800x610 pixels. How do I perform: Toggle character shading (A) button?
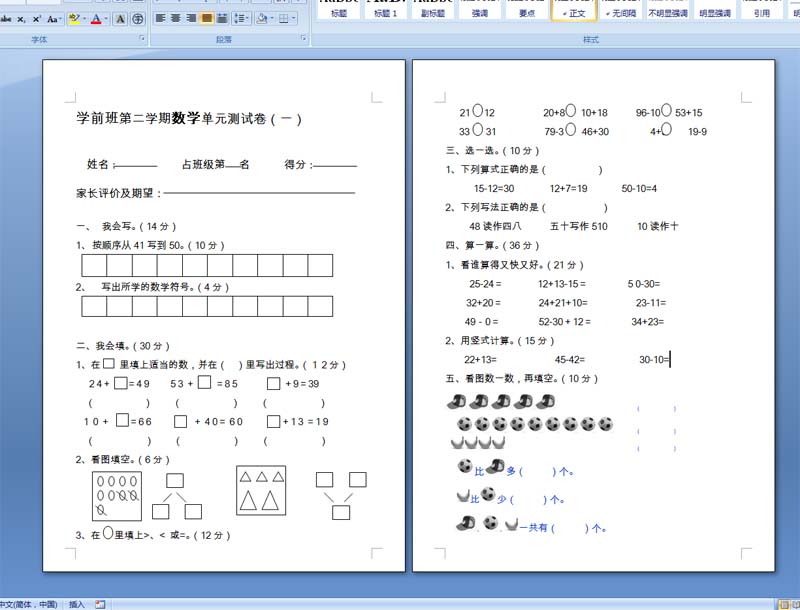click(x=120, y=19)
